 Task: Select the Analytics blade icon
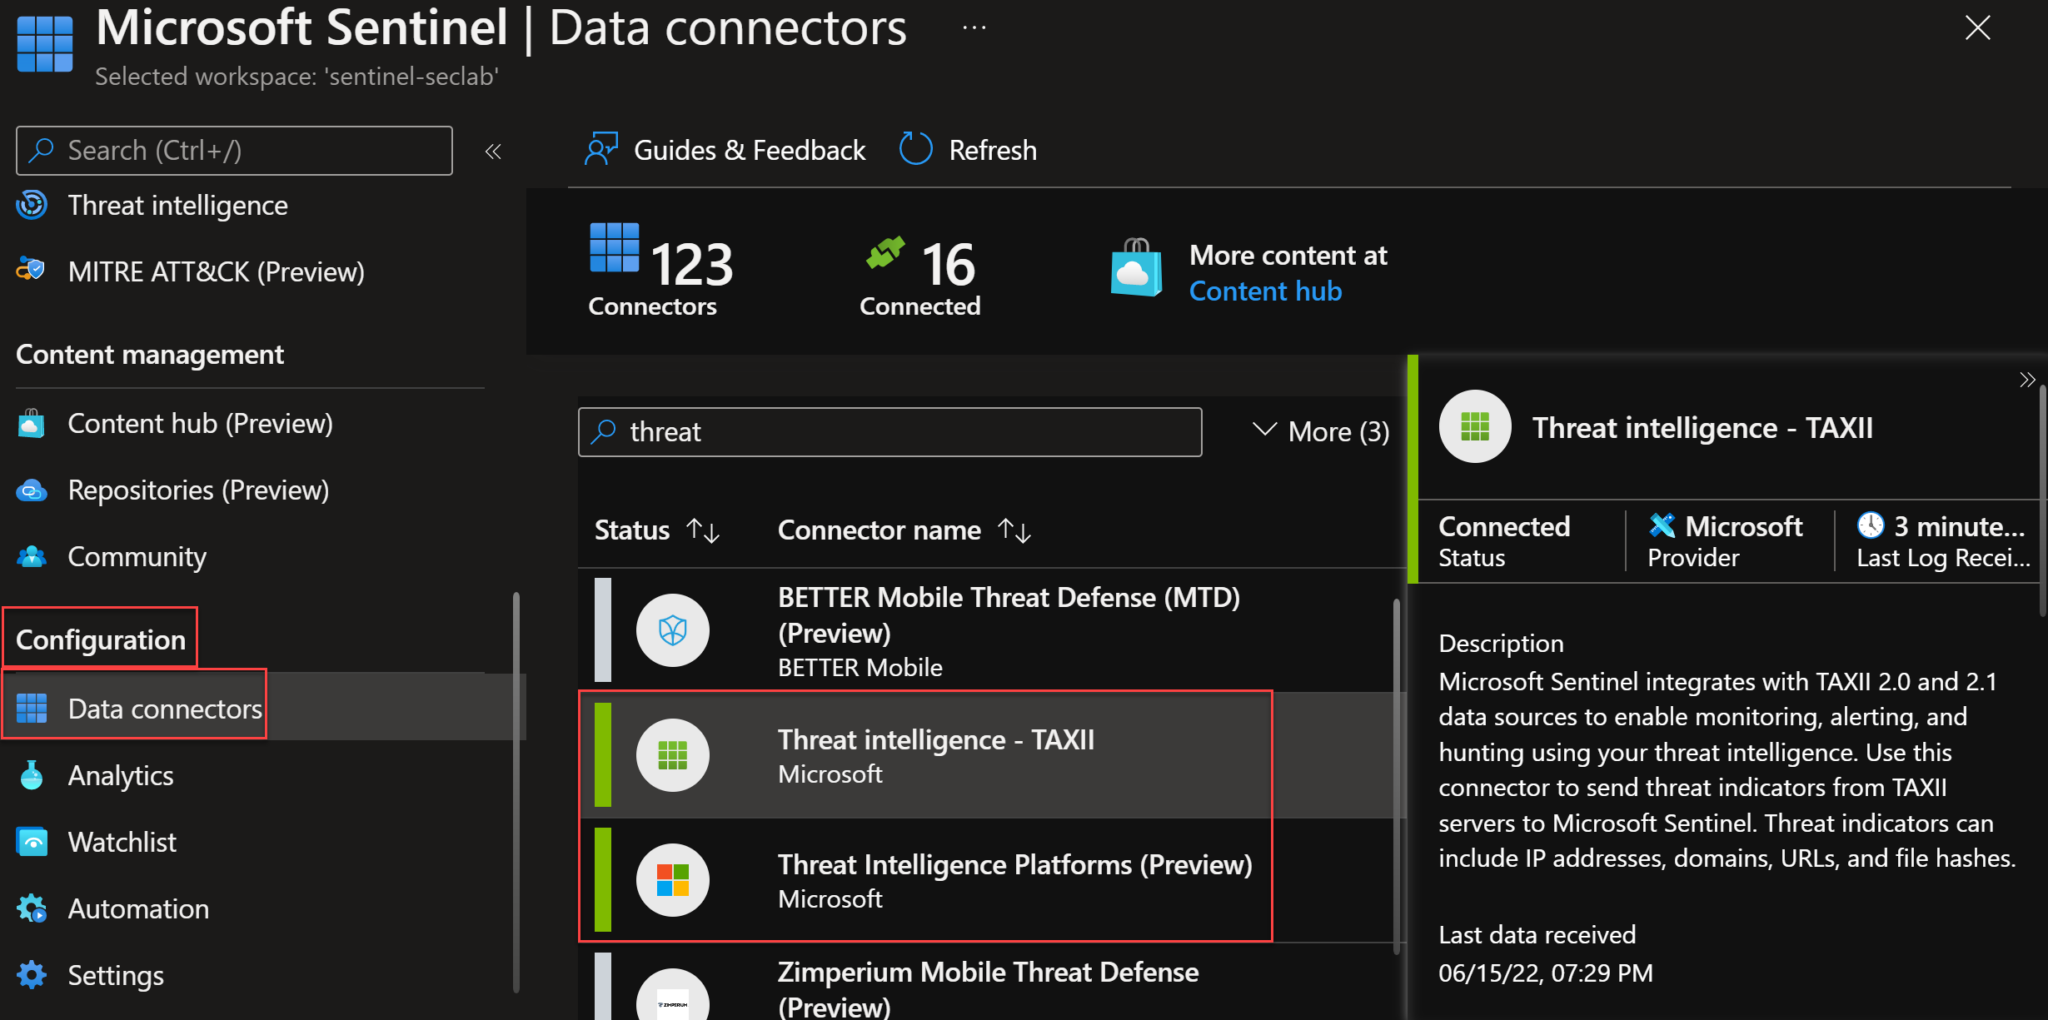(x=32, y=775)
